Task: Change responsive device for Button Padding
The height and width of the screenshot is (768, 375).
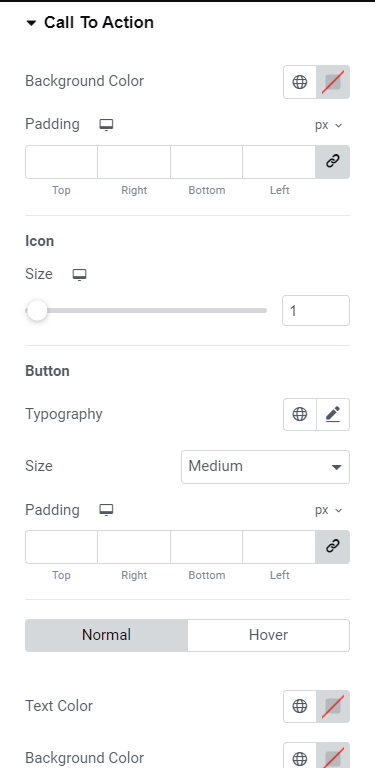Action: [x=106, y=510]
